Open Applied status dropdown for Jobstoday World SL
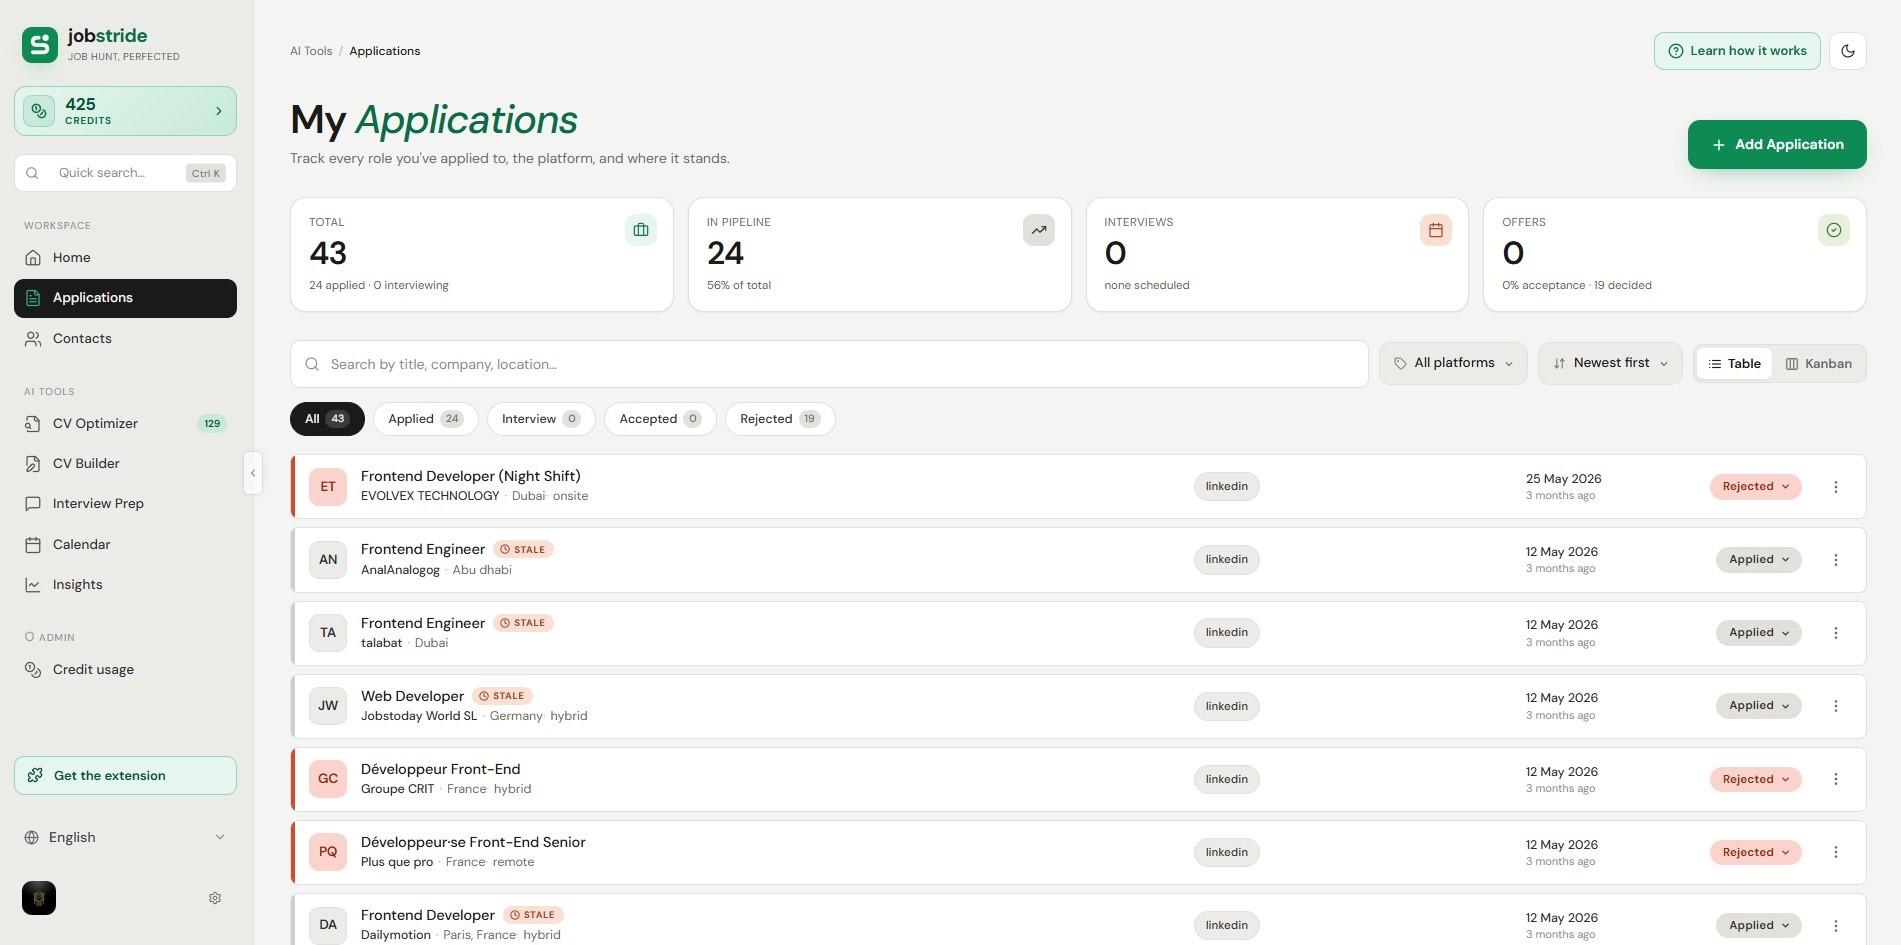 [x=1759, y=706]
